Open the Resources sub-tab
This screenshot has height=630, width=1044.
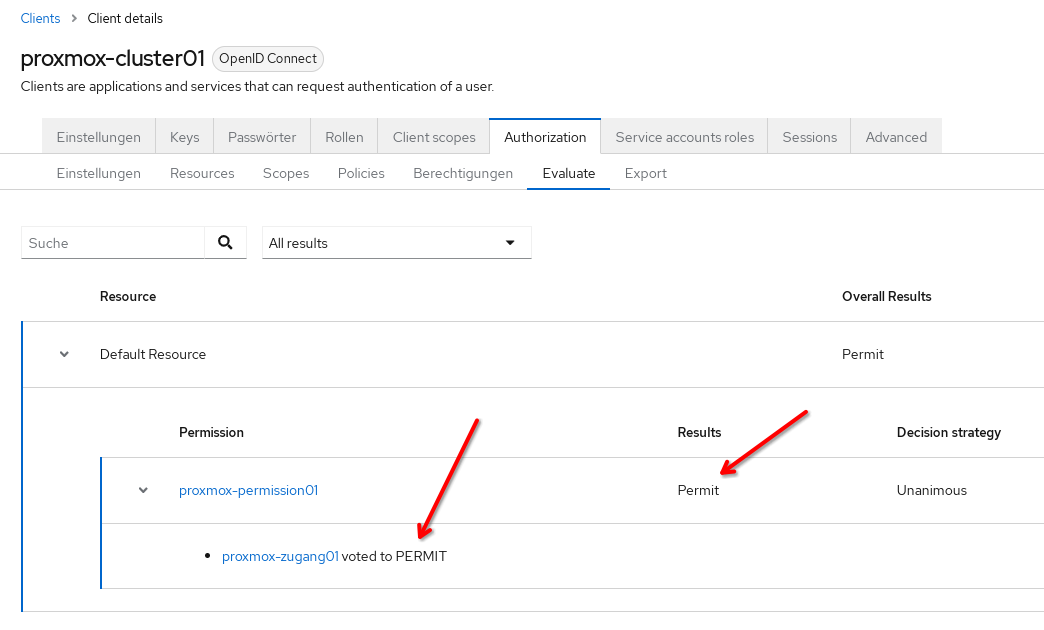[202, 173]
